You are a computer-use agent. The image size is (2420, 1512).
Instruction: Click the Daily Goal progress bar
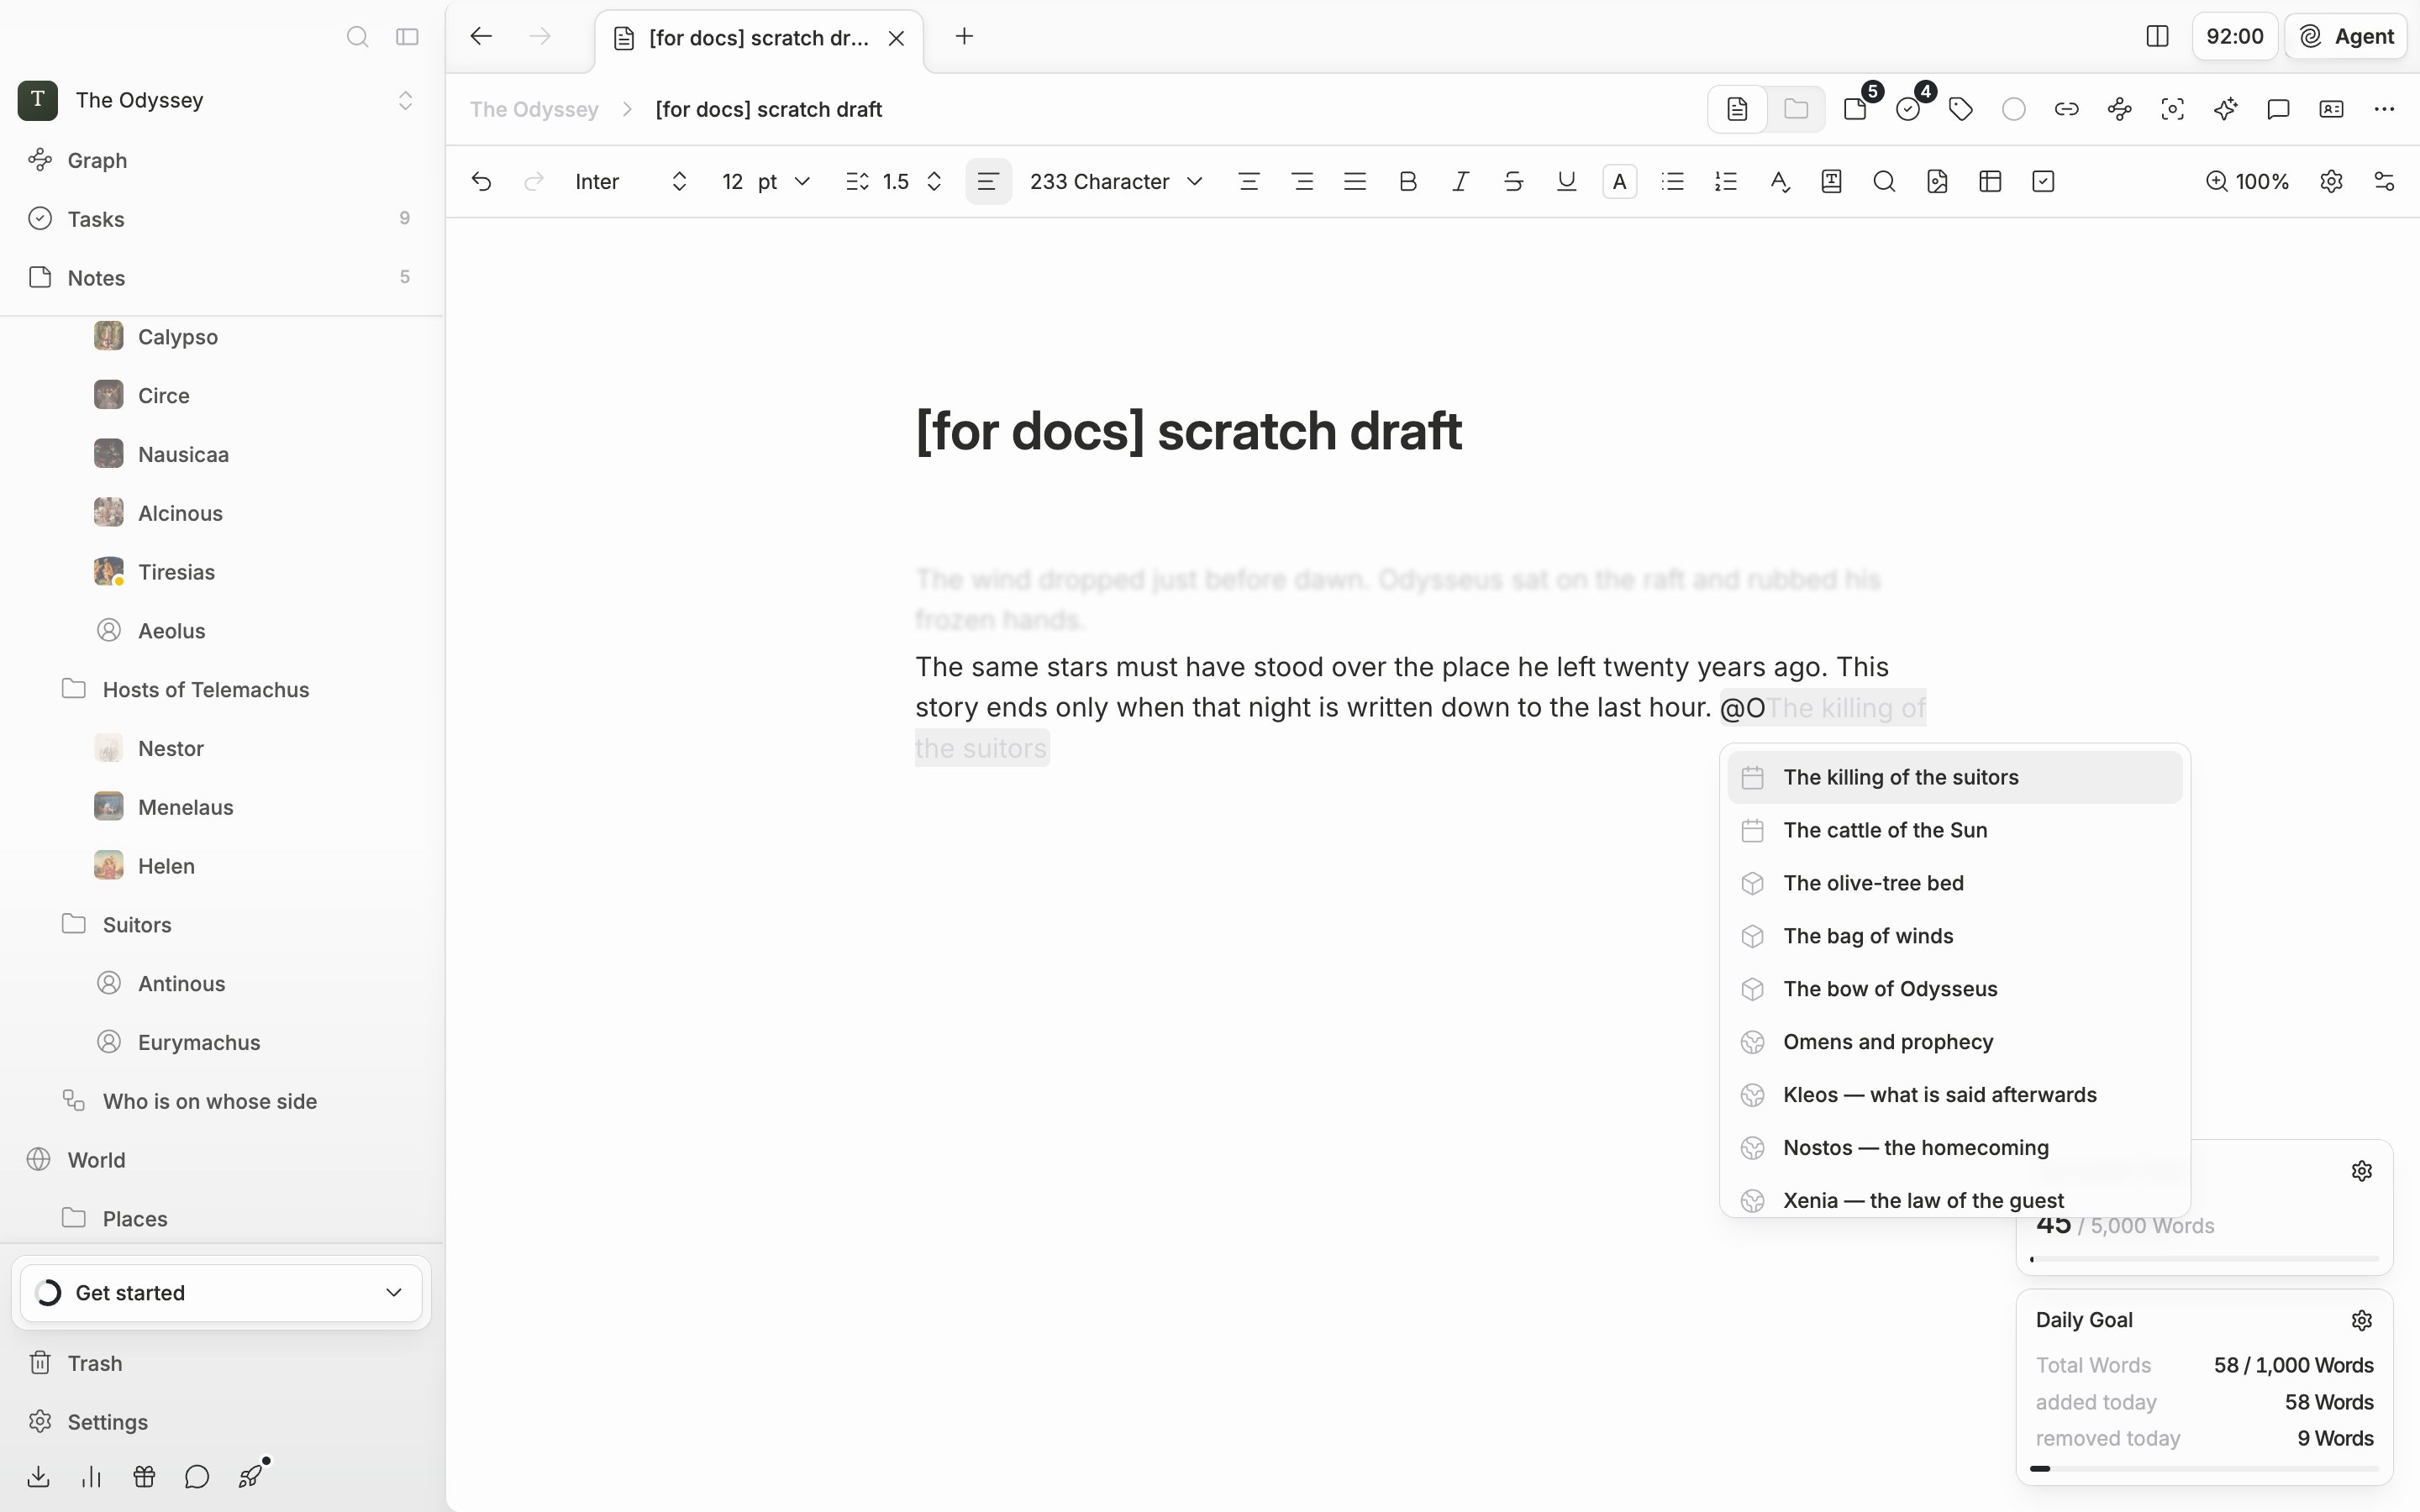click(2205, 1469)
